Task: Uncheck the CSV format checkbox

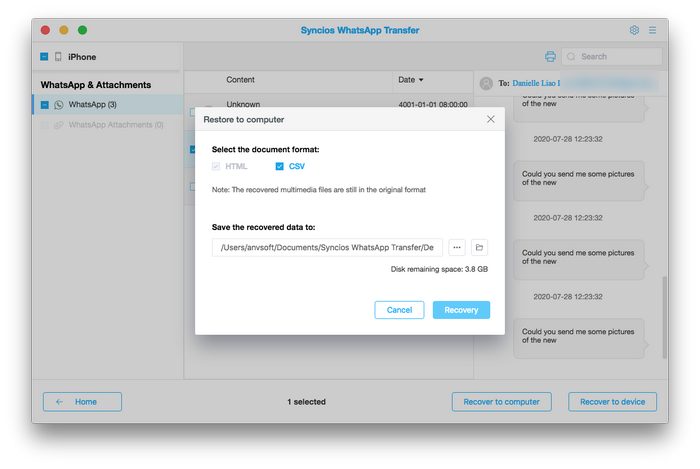Action: [x=279, y=166]
